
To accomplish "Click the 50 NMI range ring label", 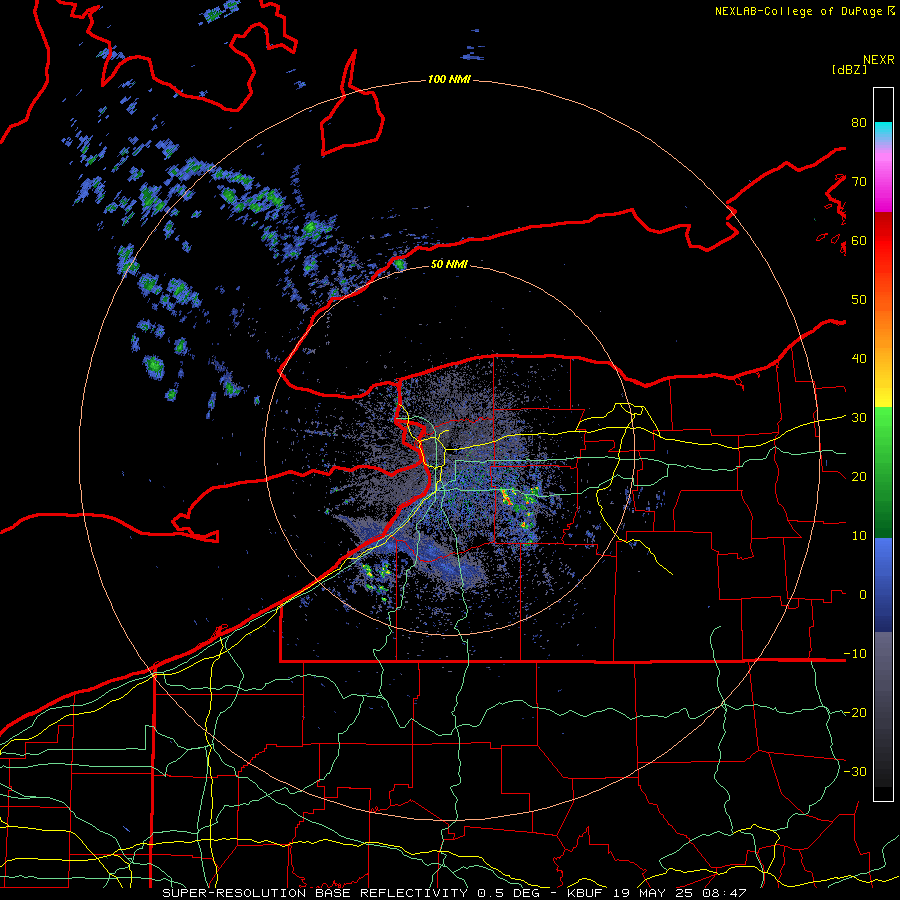I will tap(449, 264).
